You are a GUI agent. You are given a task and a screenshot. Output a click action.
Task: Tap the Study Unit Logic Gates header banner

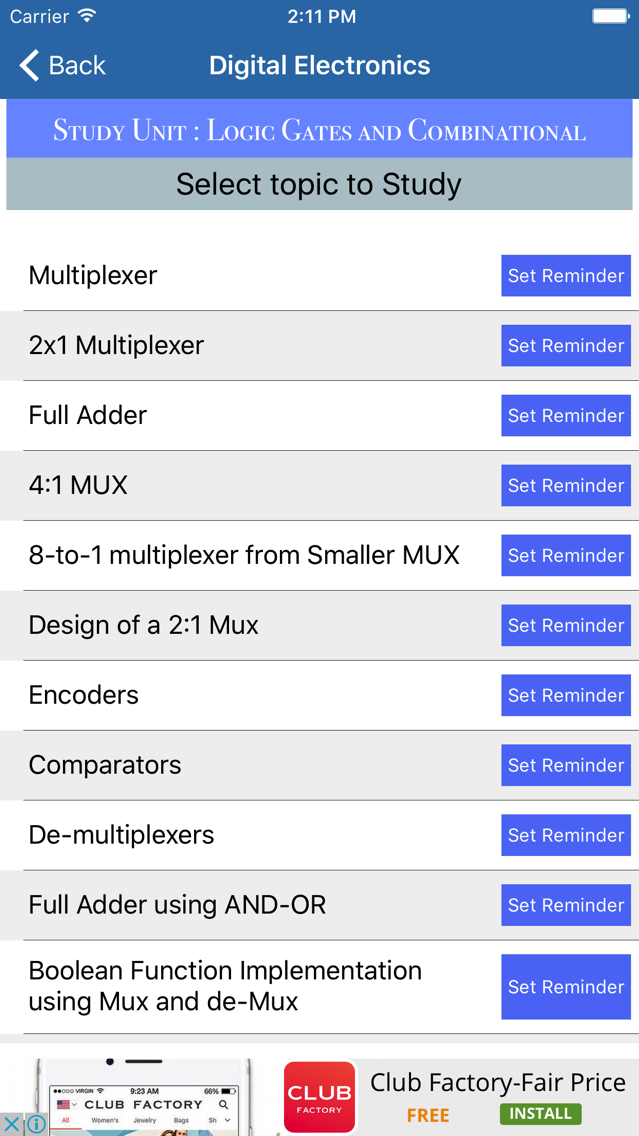pyautogui.click(x=320, y=130)
